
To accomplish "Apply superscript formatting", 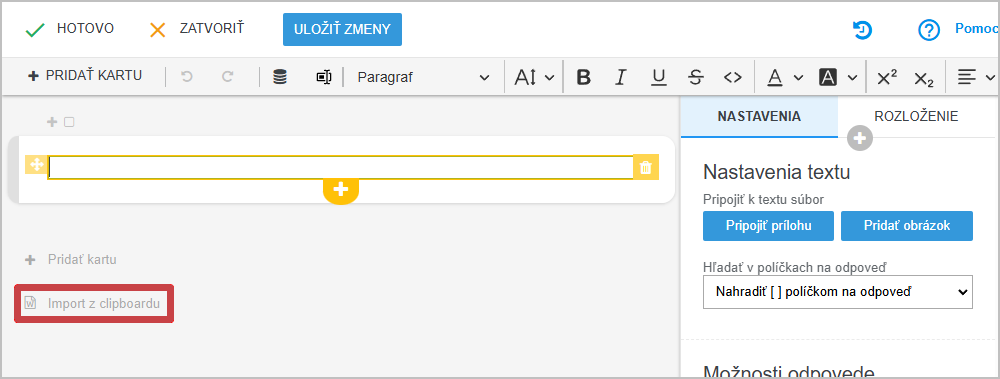I will pos(886,77).
